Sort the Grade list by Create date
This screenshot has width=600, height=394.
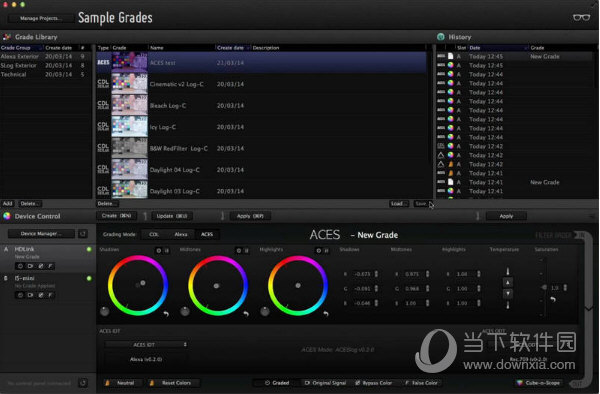[233, 48]
